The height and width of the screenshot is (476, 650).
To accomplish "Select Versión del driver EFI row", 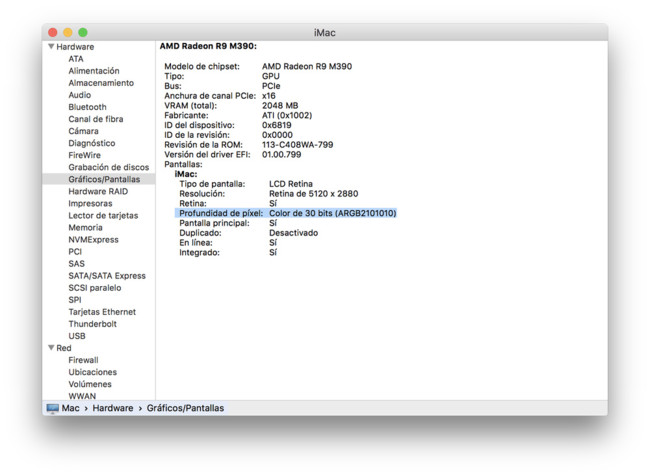I will 233,154.
